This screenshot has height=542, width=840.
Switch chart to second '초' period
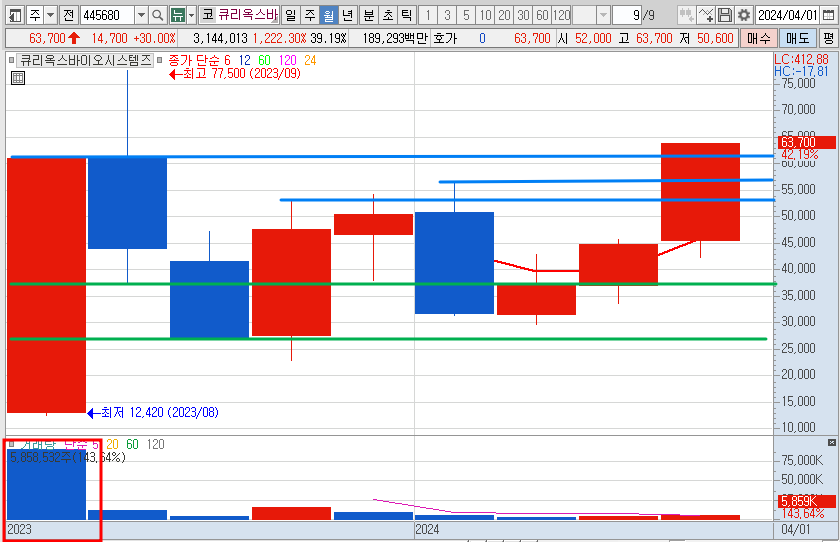coord(388,15)
